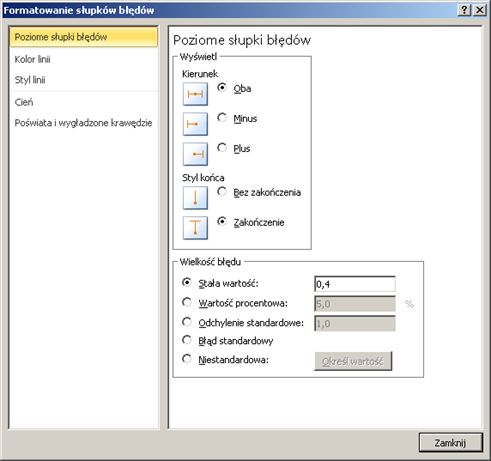Open the Kolor linii section
Image resolution: width=491 pixels, height=461 pixels.
point(32,59)
